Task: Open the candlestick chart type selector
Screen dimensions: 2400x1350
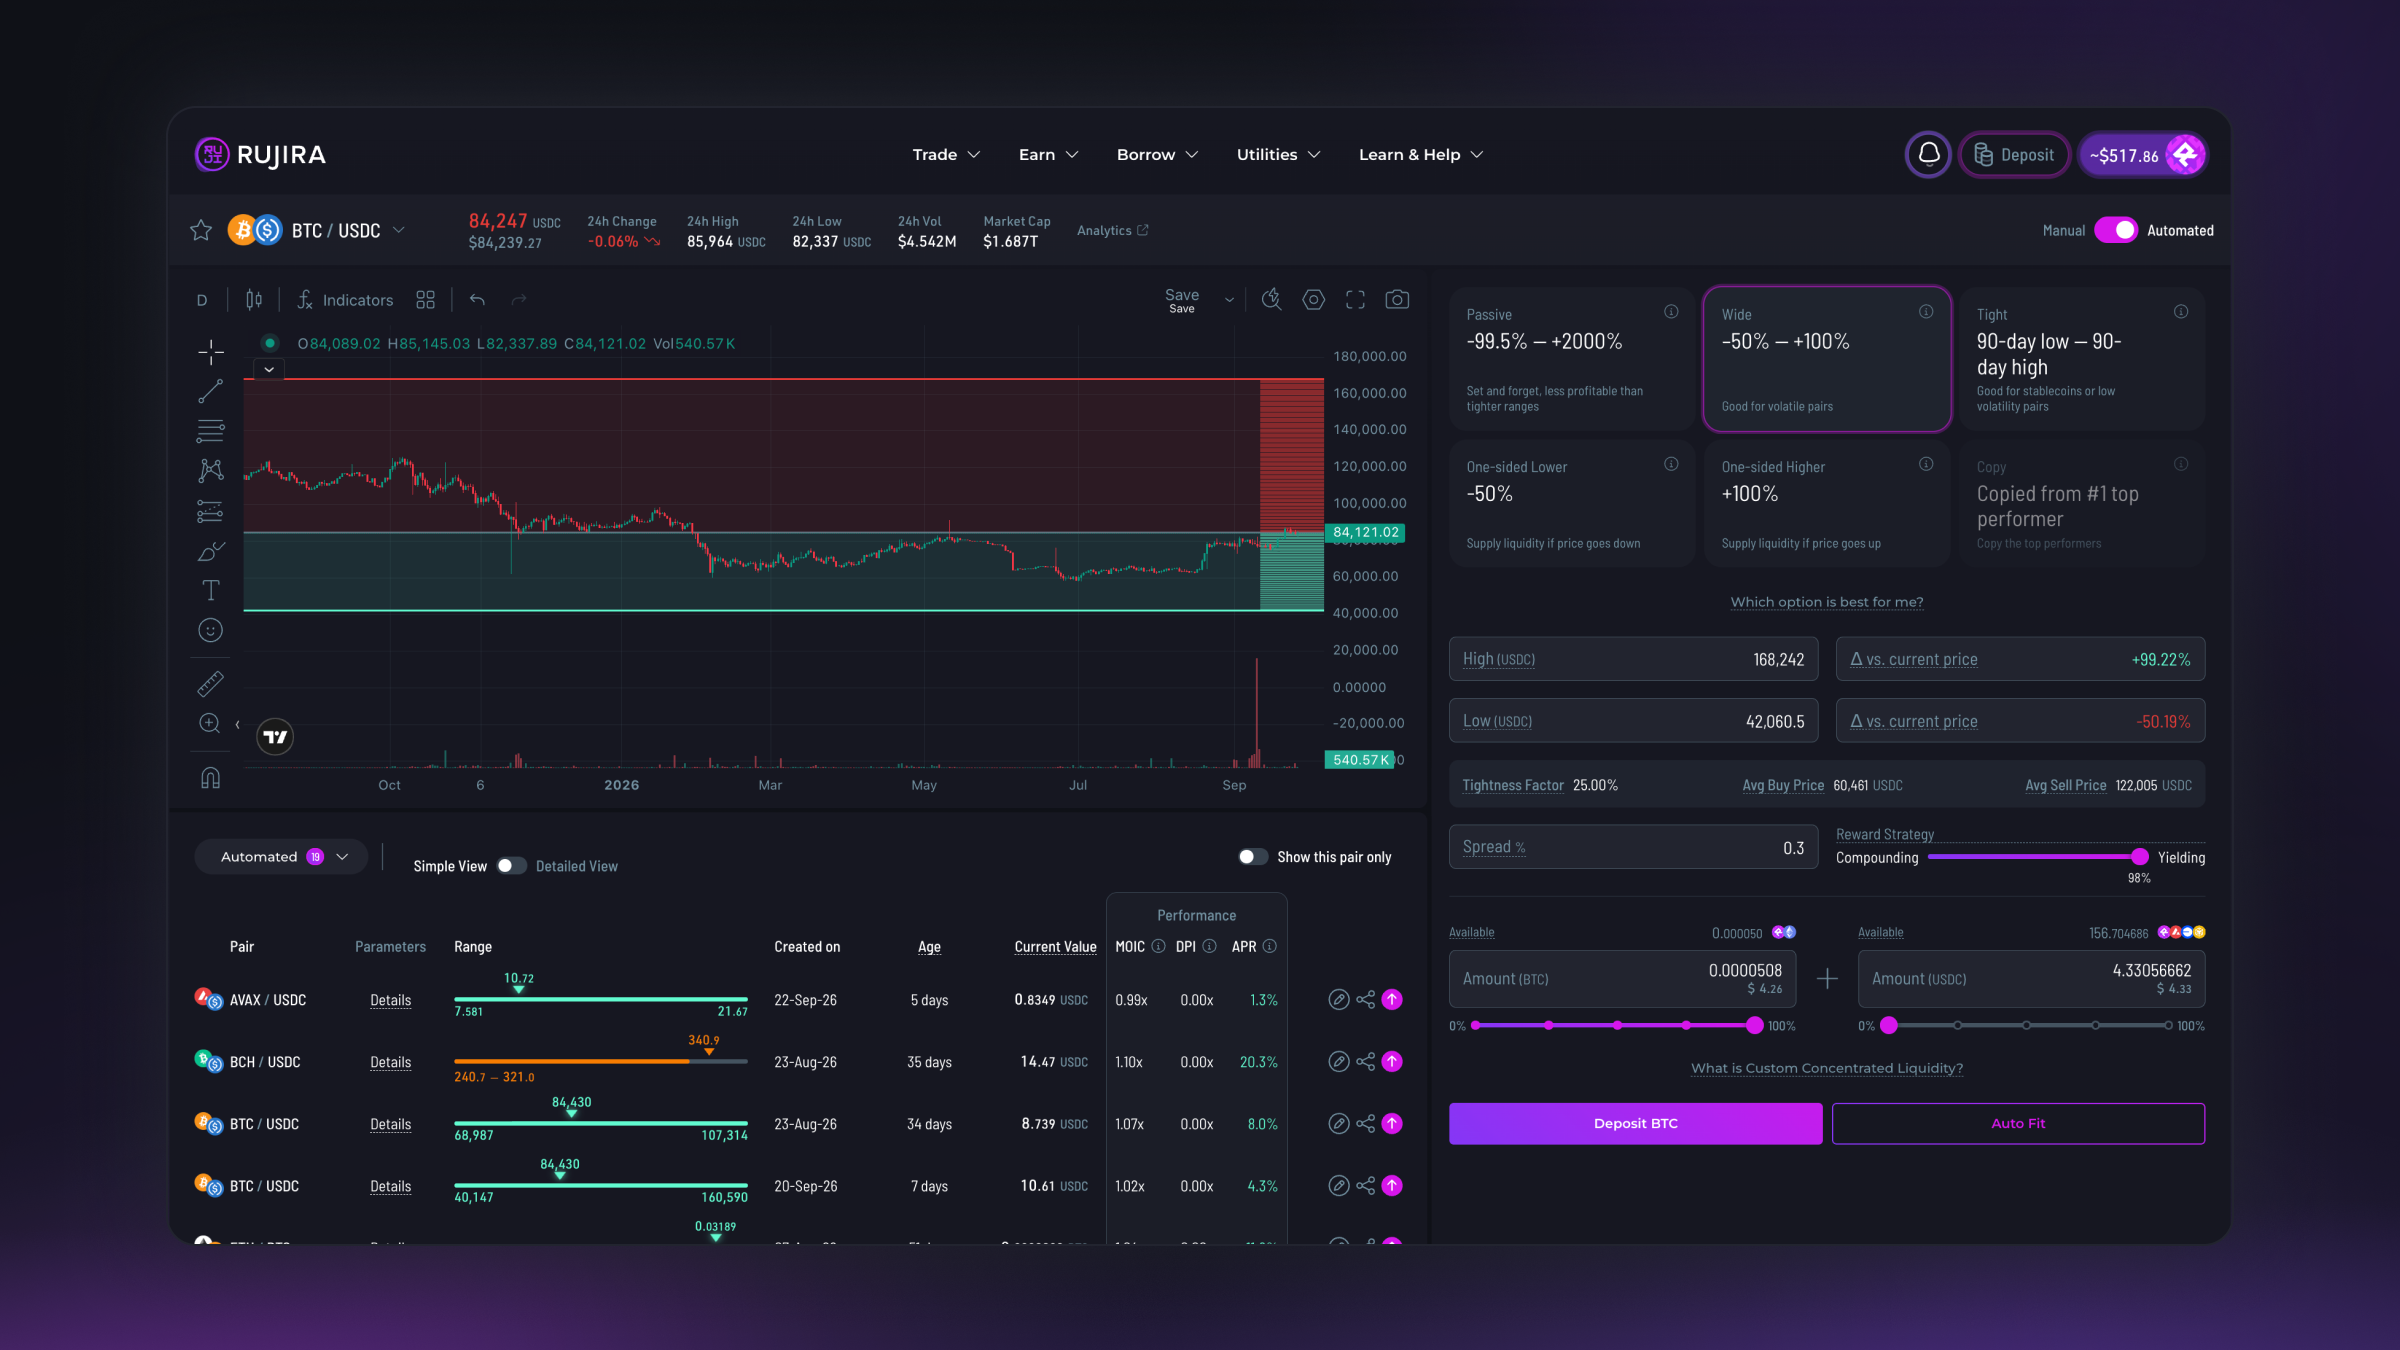Action: pos(254,300)
